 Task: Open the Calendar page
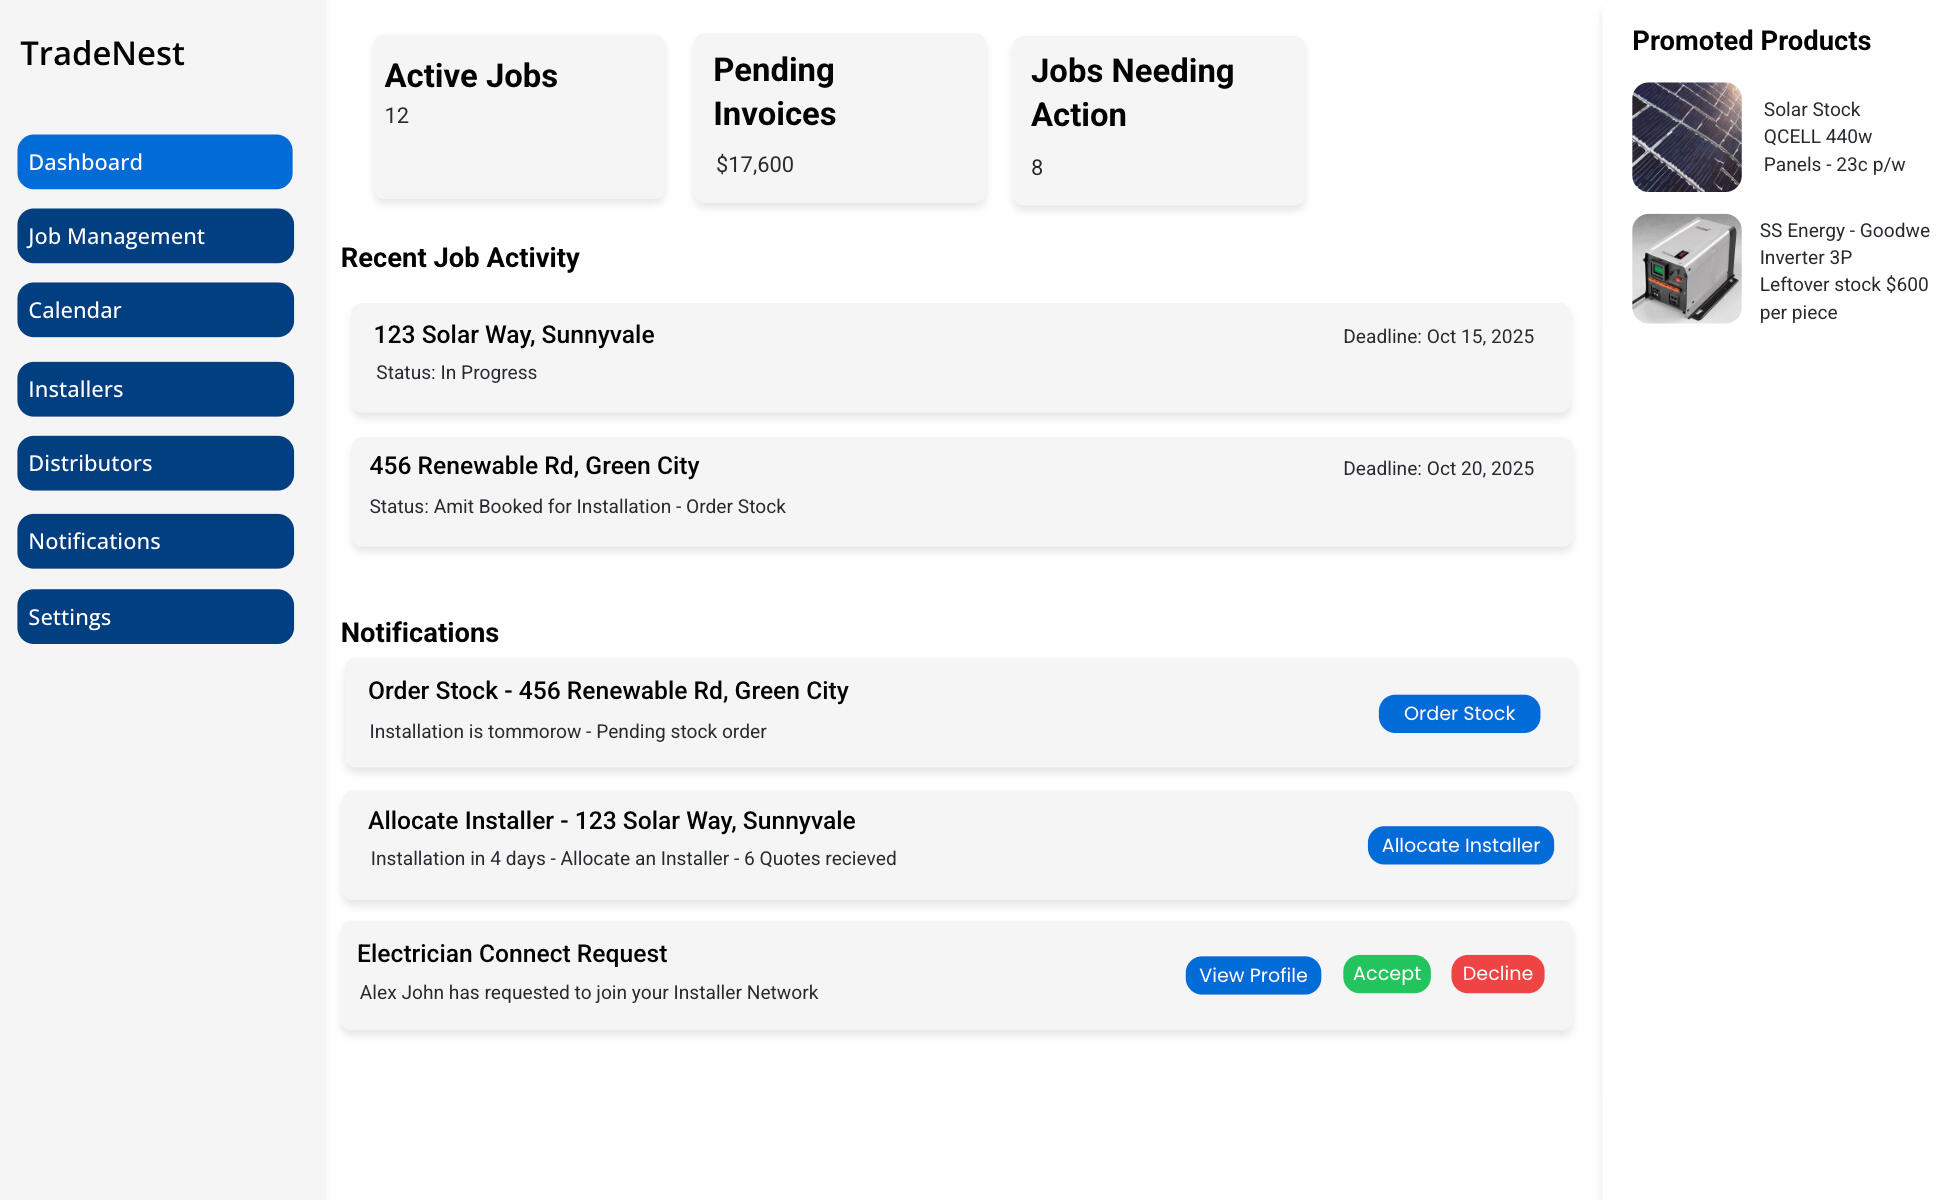point(155,310)
